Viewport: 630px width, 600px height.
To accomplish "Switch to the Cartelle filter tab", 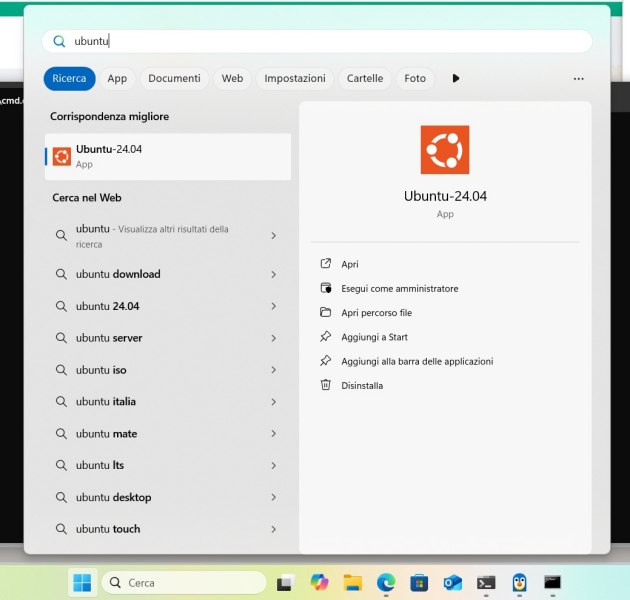I will click(x=365, y=78).
